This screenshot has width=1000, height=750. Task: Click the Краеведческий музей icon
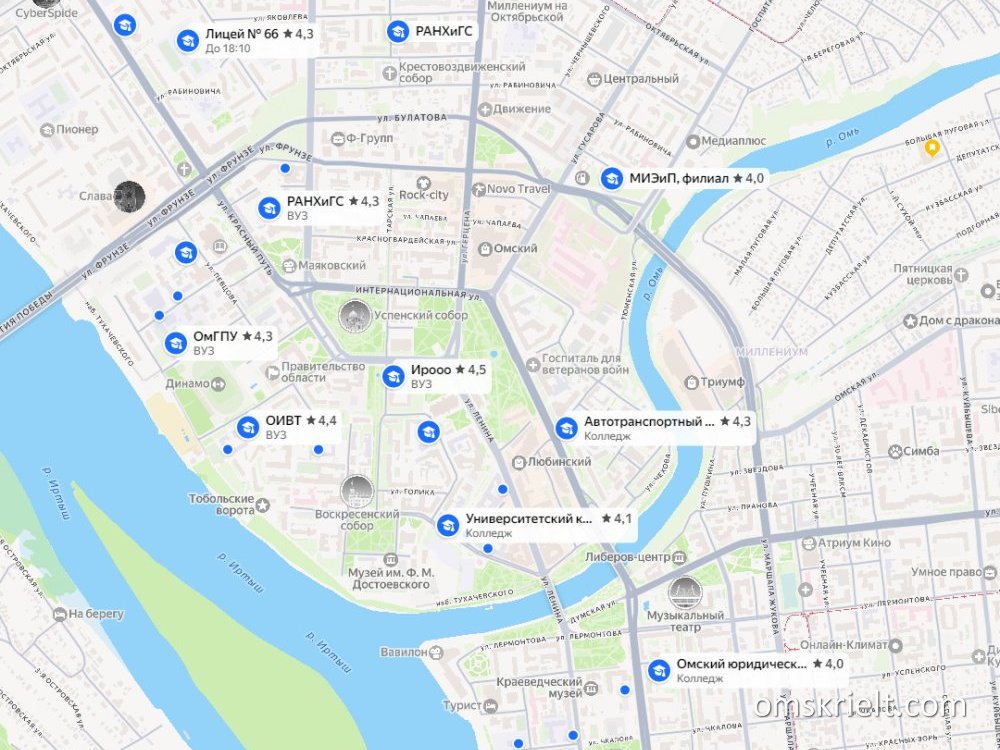tap(591, 688)
